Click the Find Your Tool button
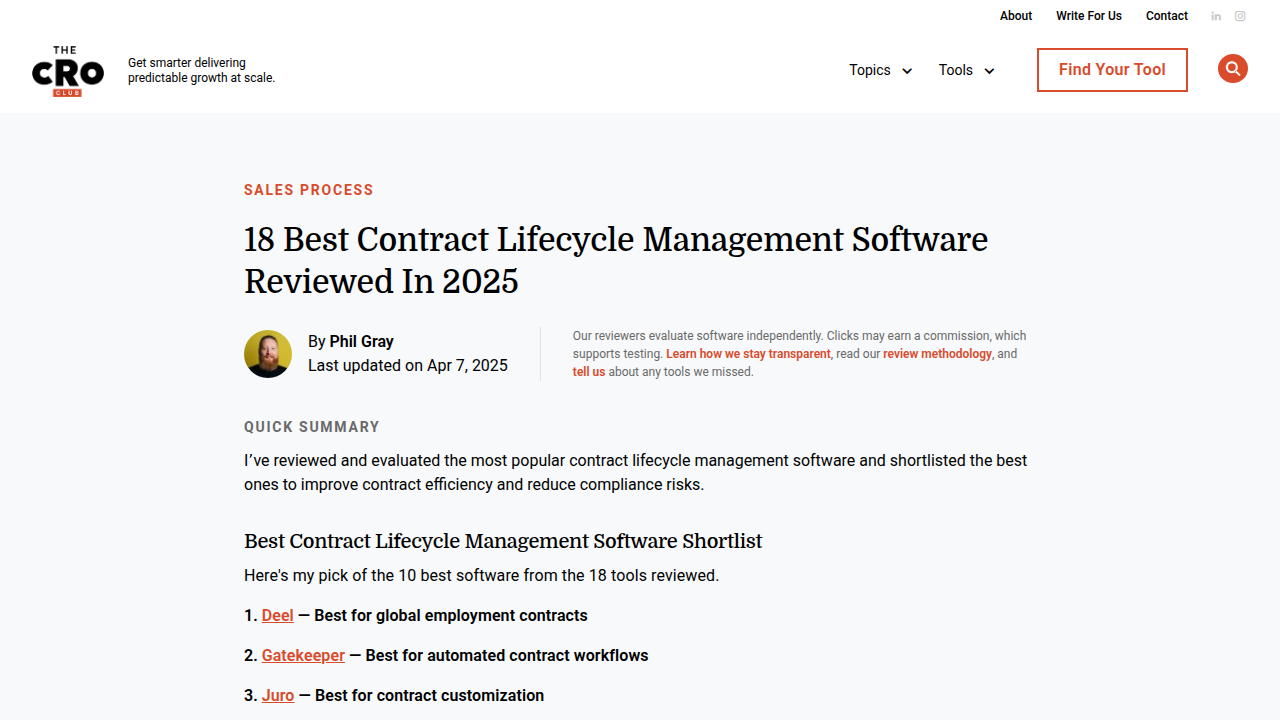The height and width of the screenshot is (720, 1280). coord(1112,70)
